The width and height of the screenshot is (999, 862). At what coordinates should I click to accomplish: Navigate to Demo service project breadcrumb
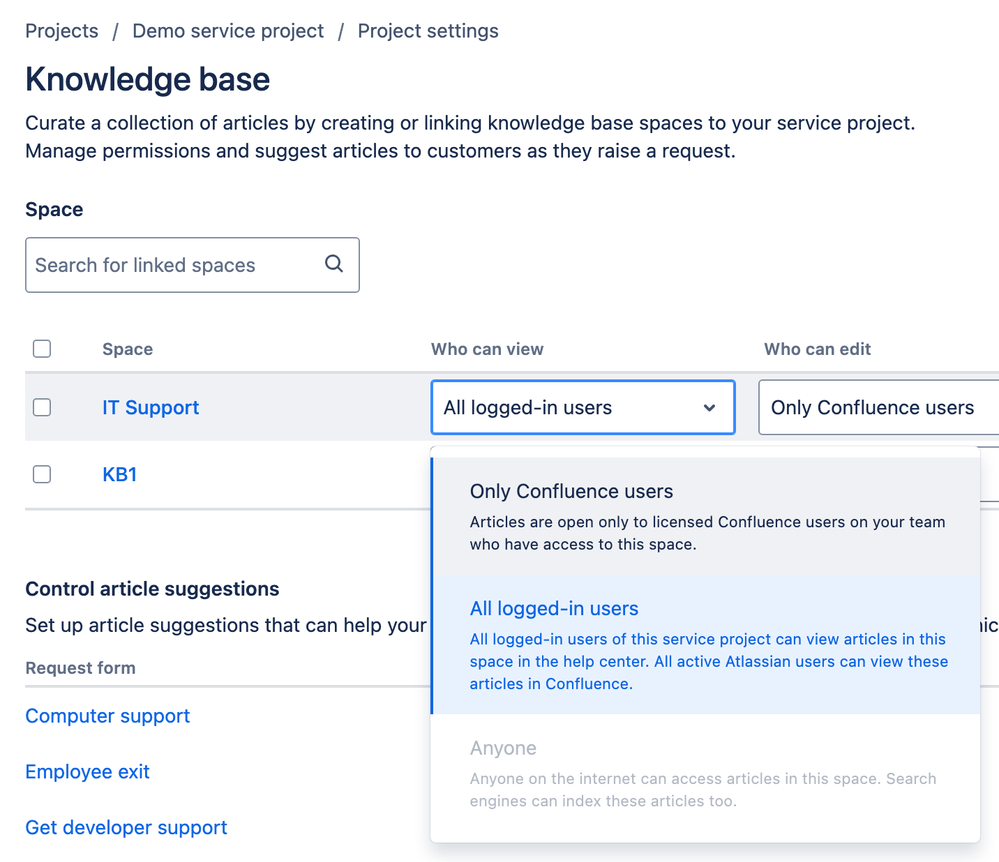(228, 31)
